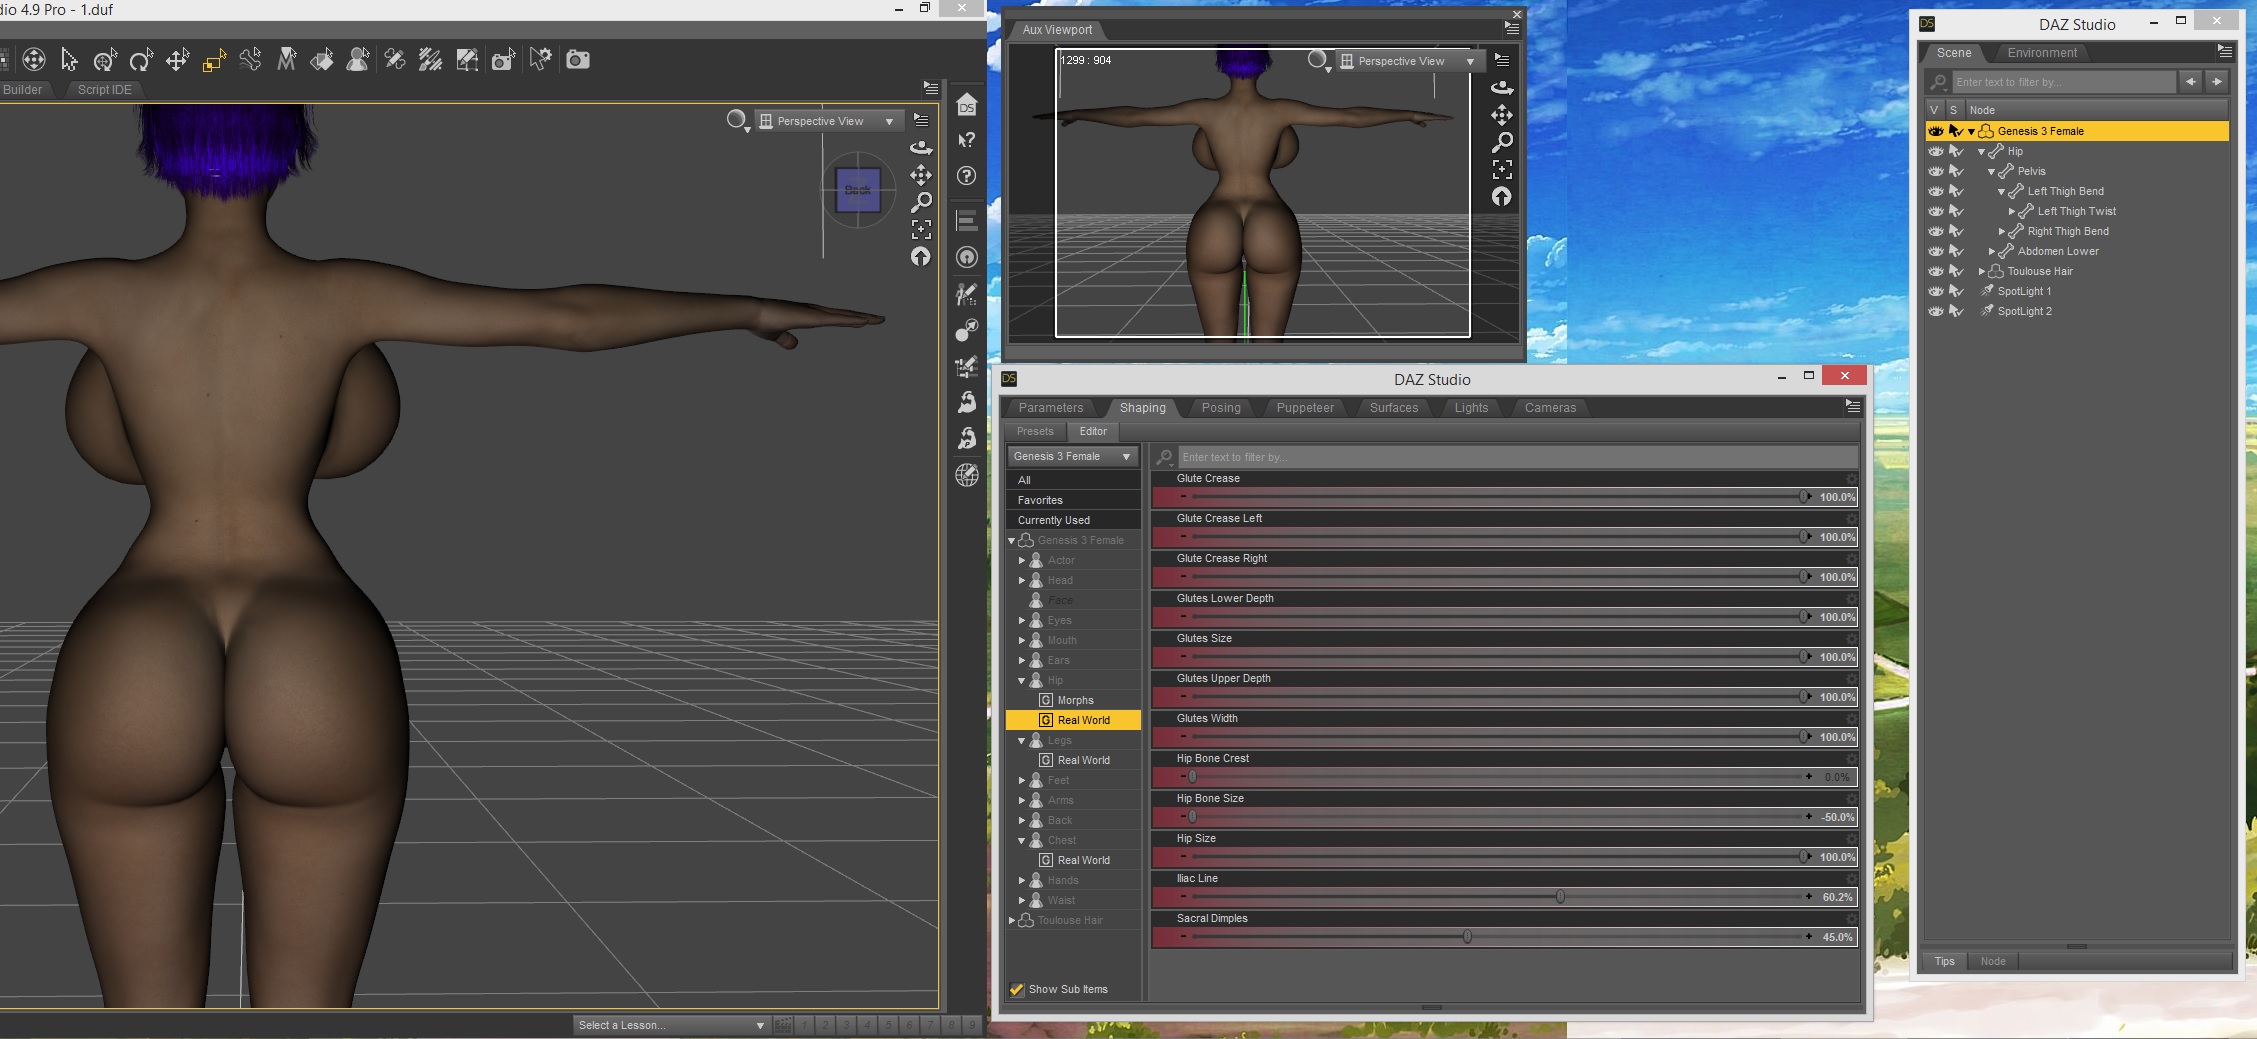Select the Rotate tool in the toolbar
The width and height of the screenshot is (2257, 1039).
141,60
